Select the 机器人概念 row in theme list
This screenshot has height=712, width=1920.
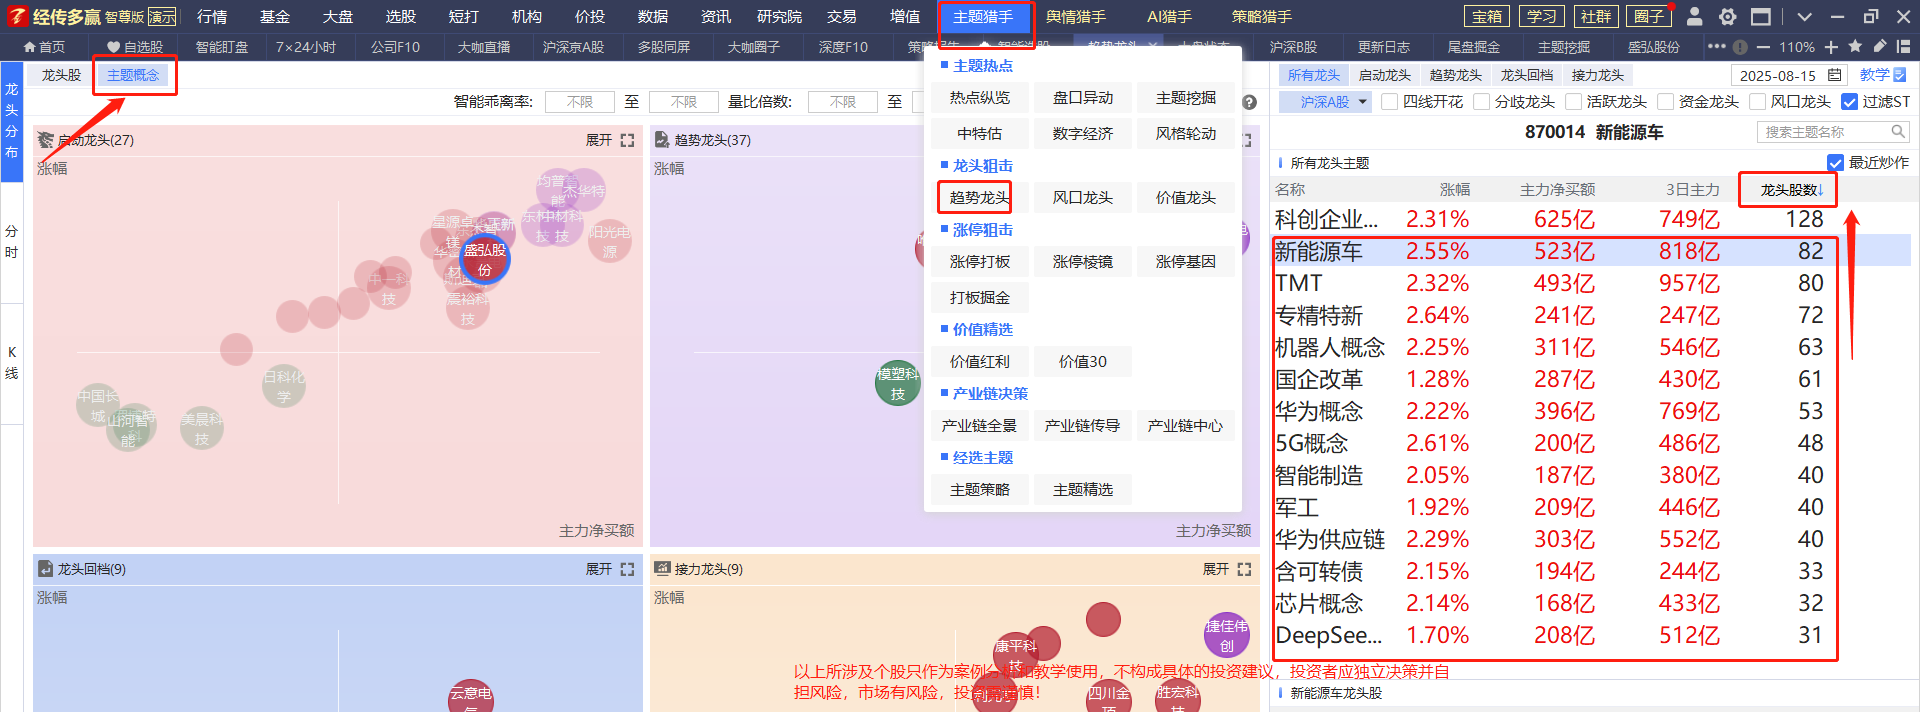tap(1591, 347)
